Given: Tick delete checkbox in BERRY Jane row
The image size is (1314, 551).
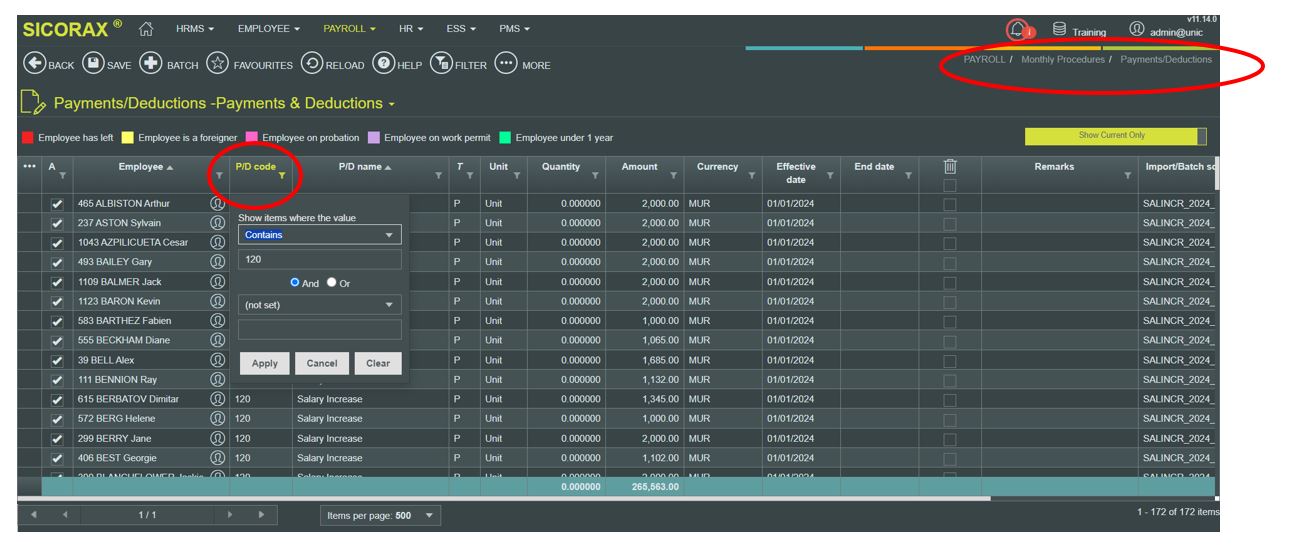Looking at the screenshot, I should tap(950, 439).
